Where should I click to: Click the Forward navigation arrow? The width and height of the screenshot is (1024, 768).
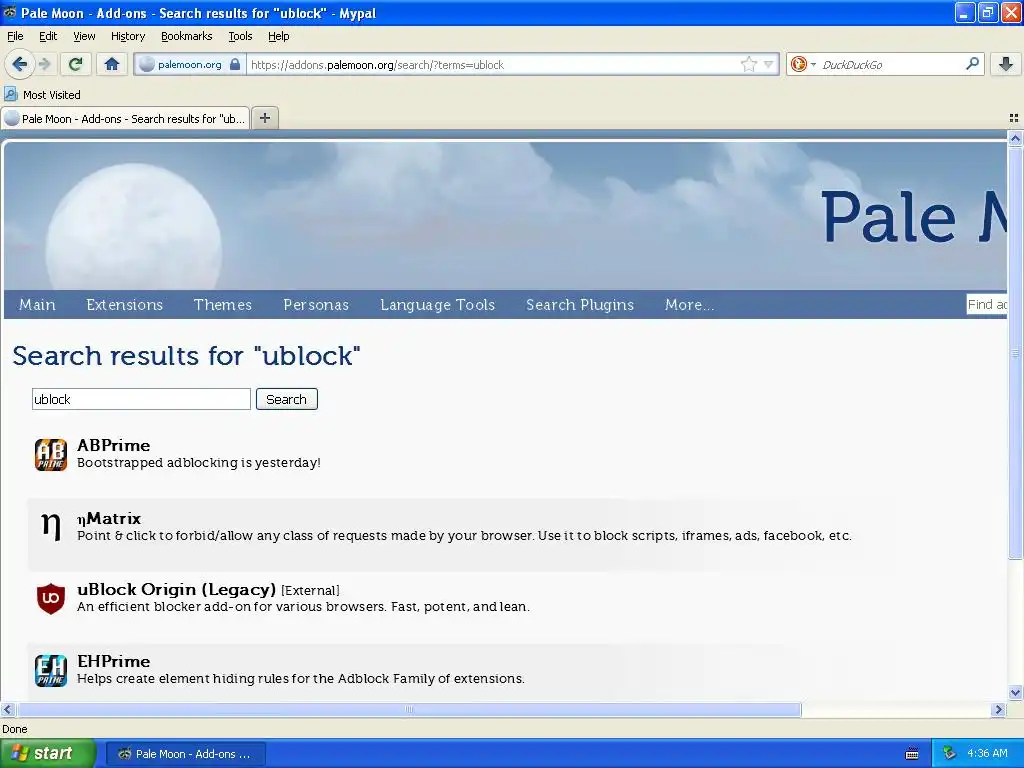tap(44, 64)
